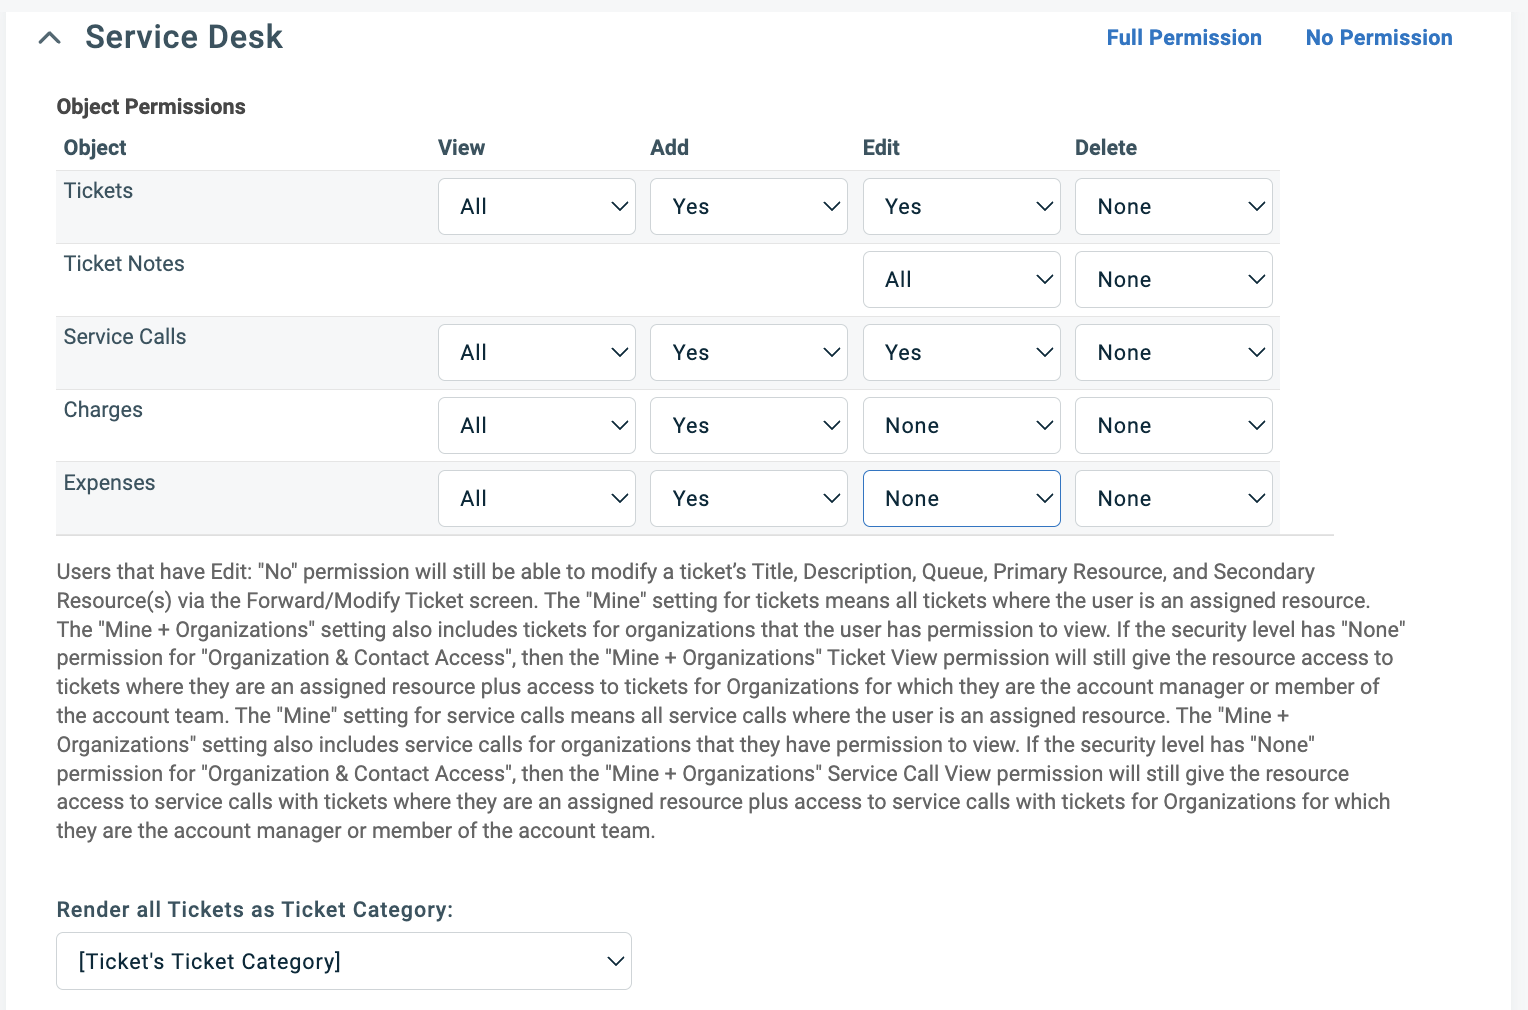Open the Expenses Edit dropdown
Viewport: 1528px width, 1010px height.
pyautogui.click(x=961, y=498)
